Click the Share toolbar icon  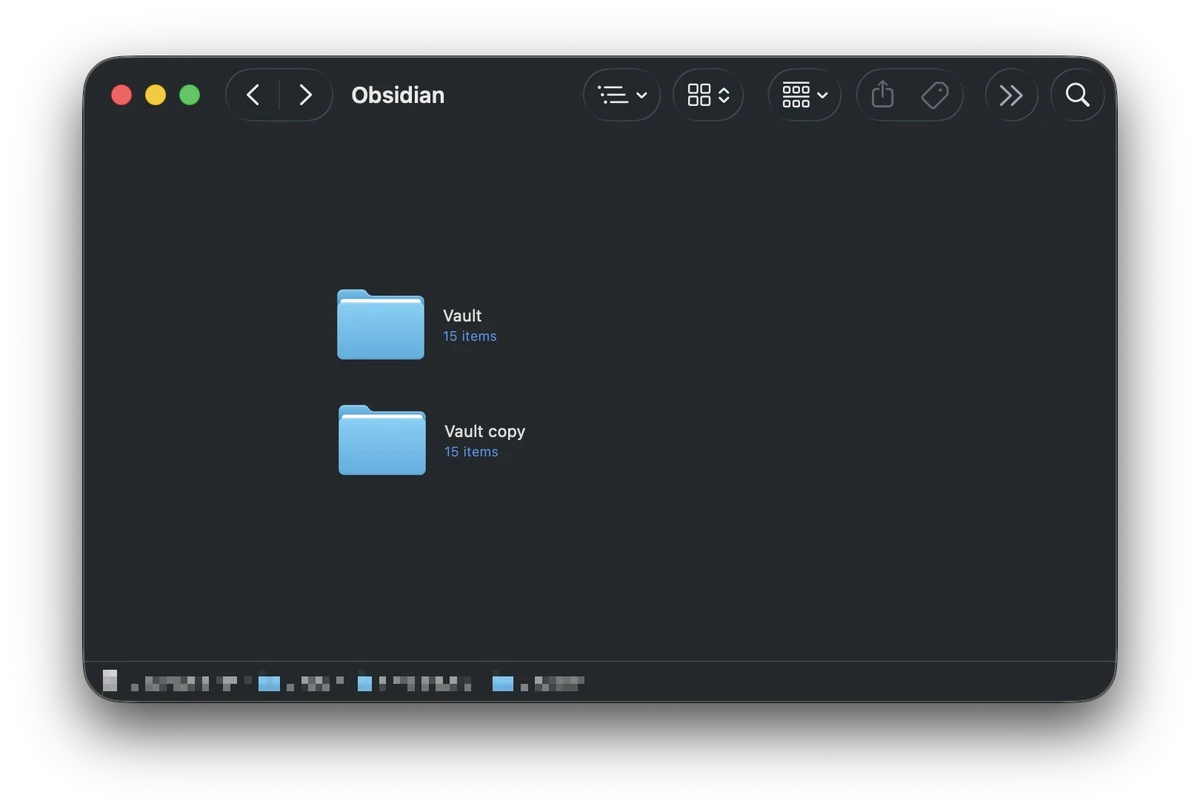(882, 95)
